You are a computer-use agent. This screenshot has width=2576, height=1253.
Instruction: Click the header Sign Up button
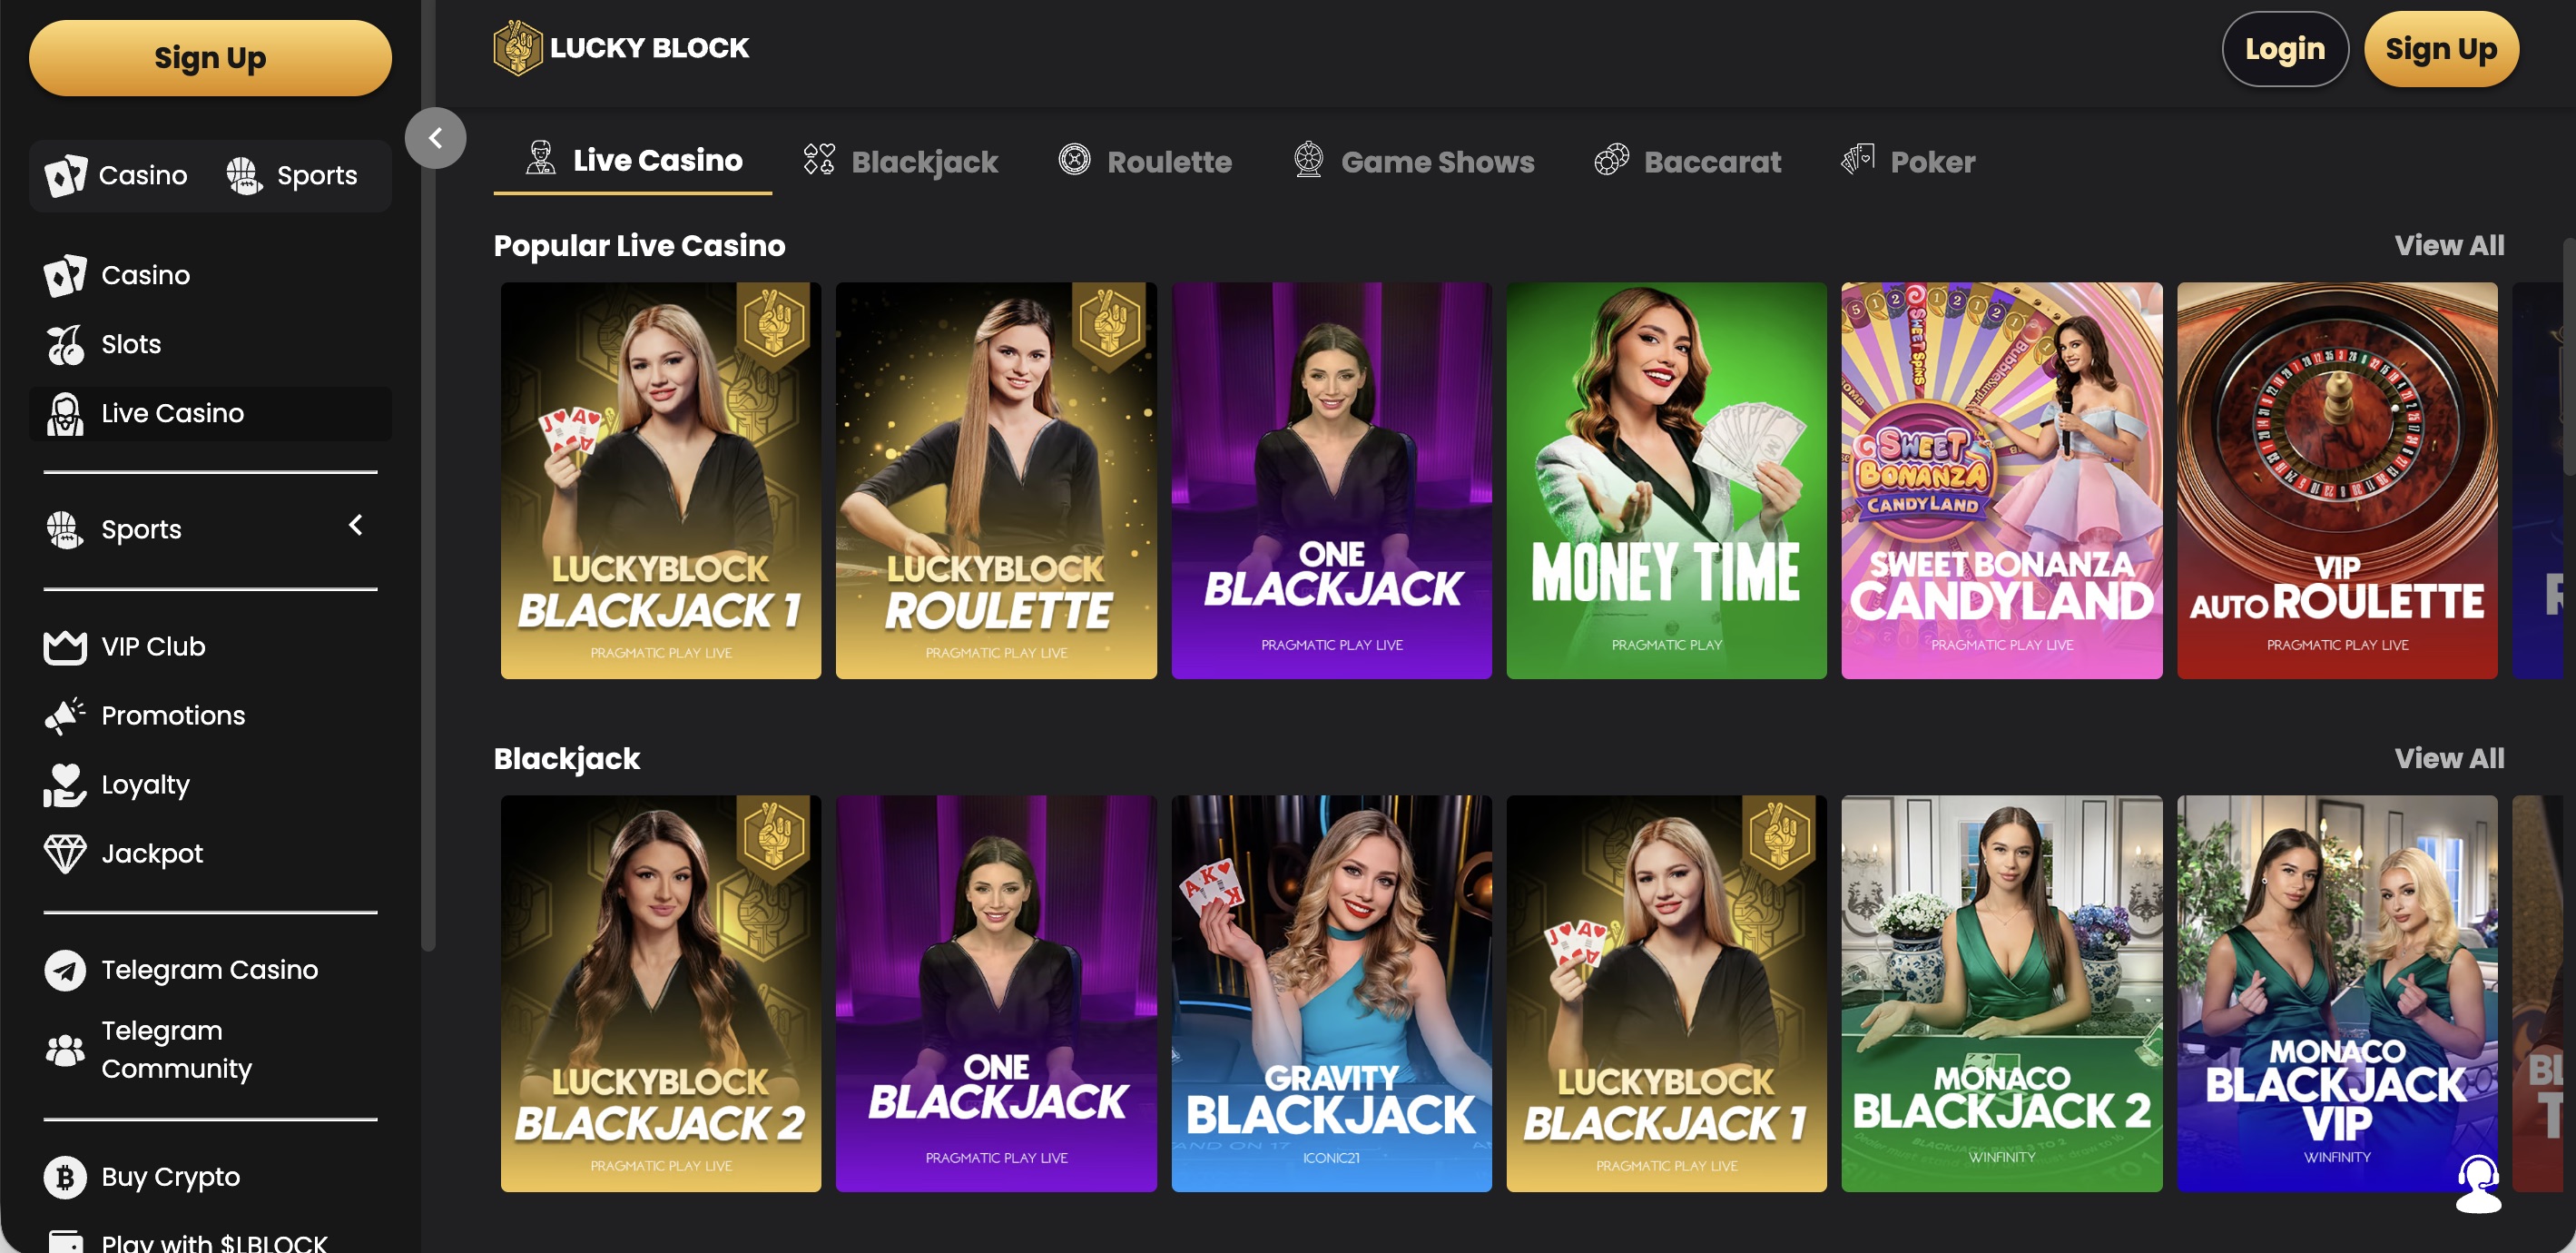(2440, 49)
